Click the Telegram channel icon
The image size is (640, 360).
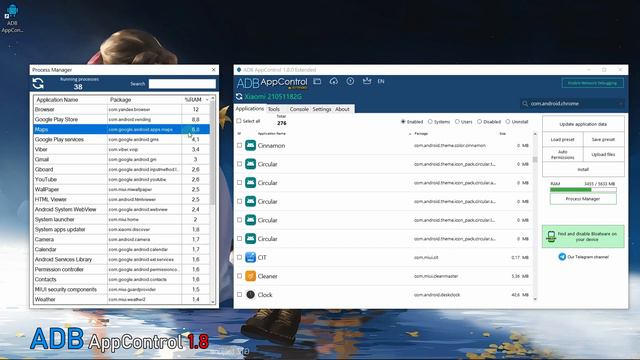(x=562, y=257)
